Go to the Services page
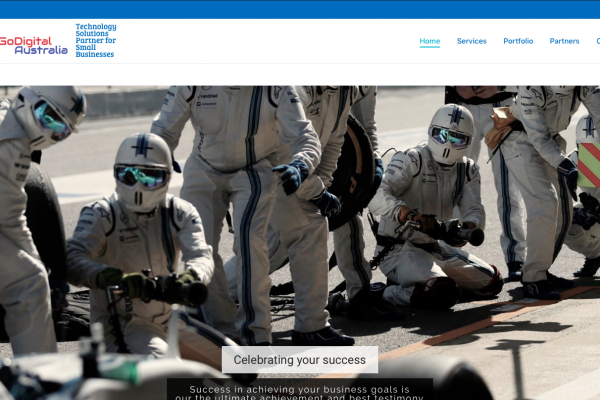Viewport: 600px width, 400px height. pyautogui.click(x=472, y=41)
